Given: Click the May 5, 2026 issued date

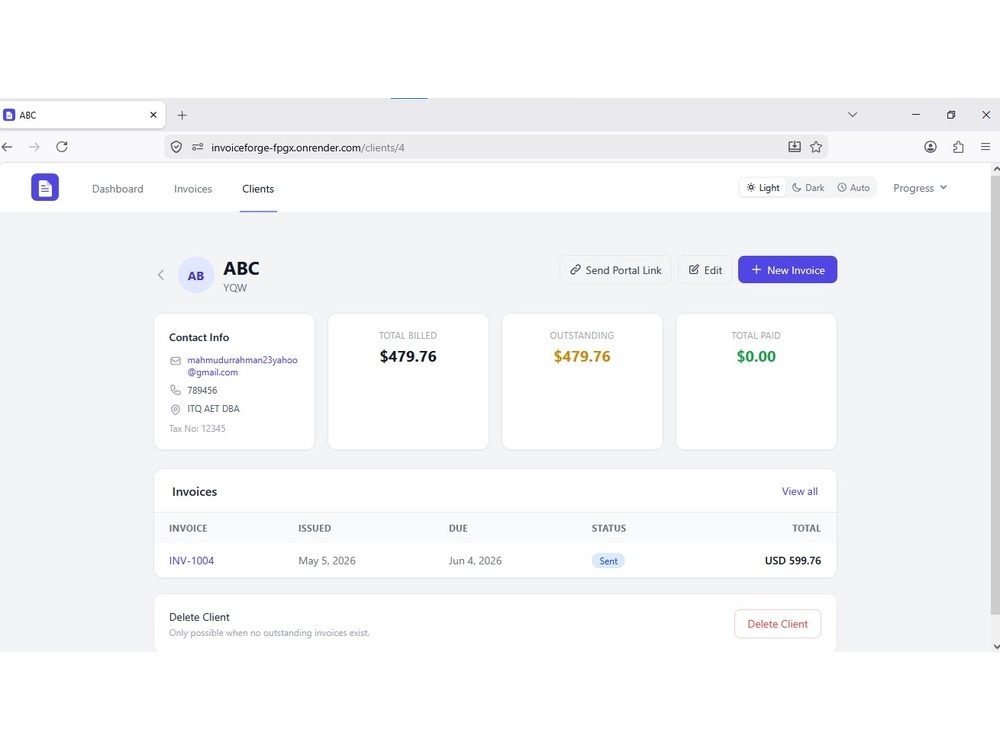Looking at the screenshot, I should (x=327, y=561).
